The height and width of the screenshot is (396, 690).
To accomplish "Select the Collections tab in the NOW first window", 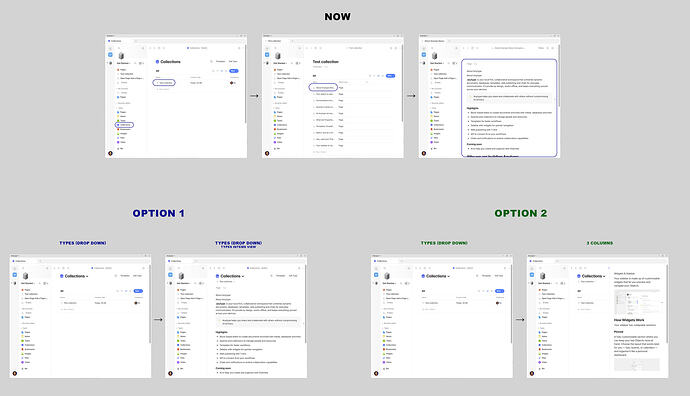I will click(116, 41).
